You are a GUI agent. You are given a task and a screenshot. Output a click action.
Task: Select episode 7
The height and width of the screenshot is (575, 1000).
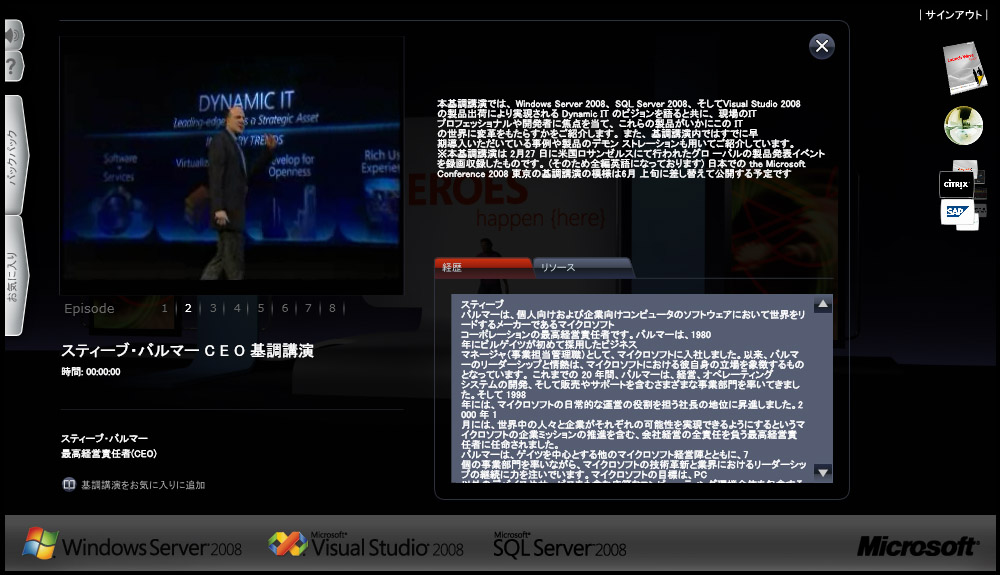pyautogui.click(x=308, y=308)
